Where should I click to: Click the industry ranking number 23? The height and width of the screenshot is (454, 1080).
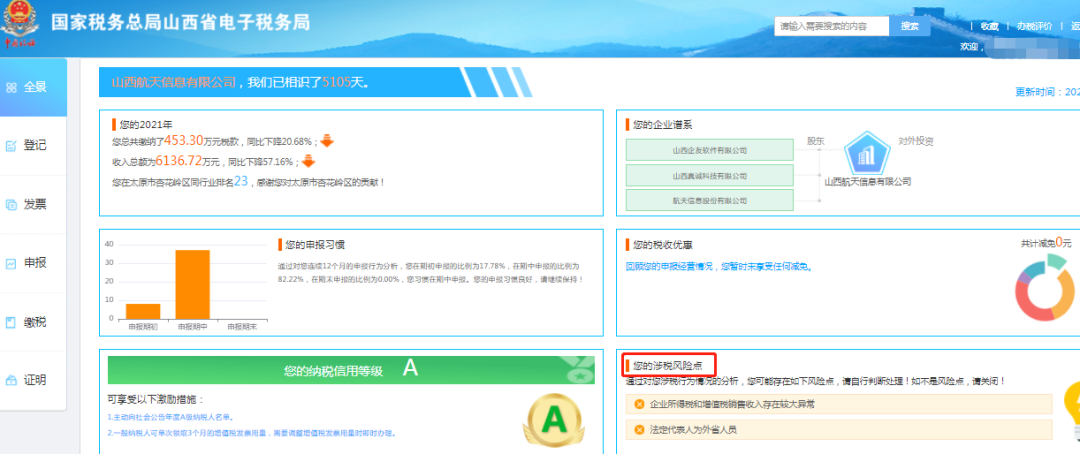[240, 181]
